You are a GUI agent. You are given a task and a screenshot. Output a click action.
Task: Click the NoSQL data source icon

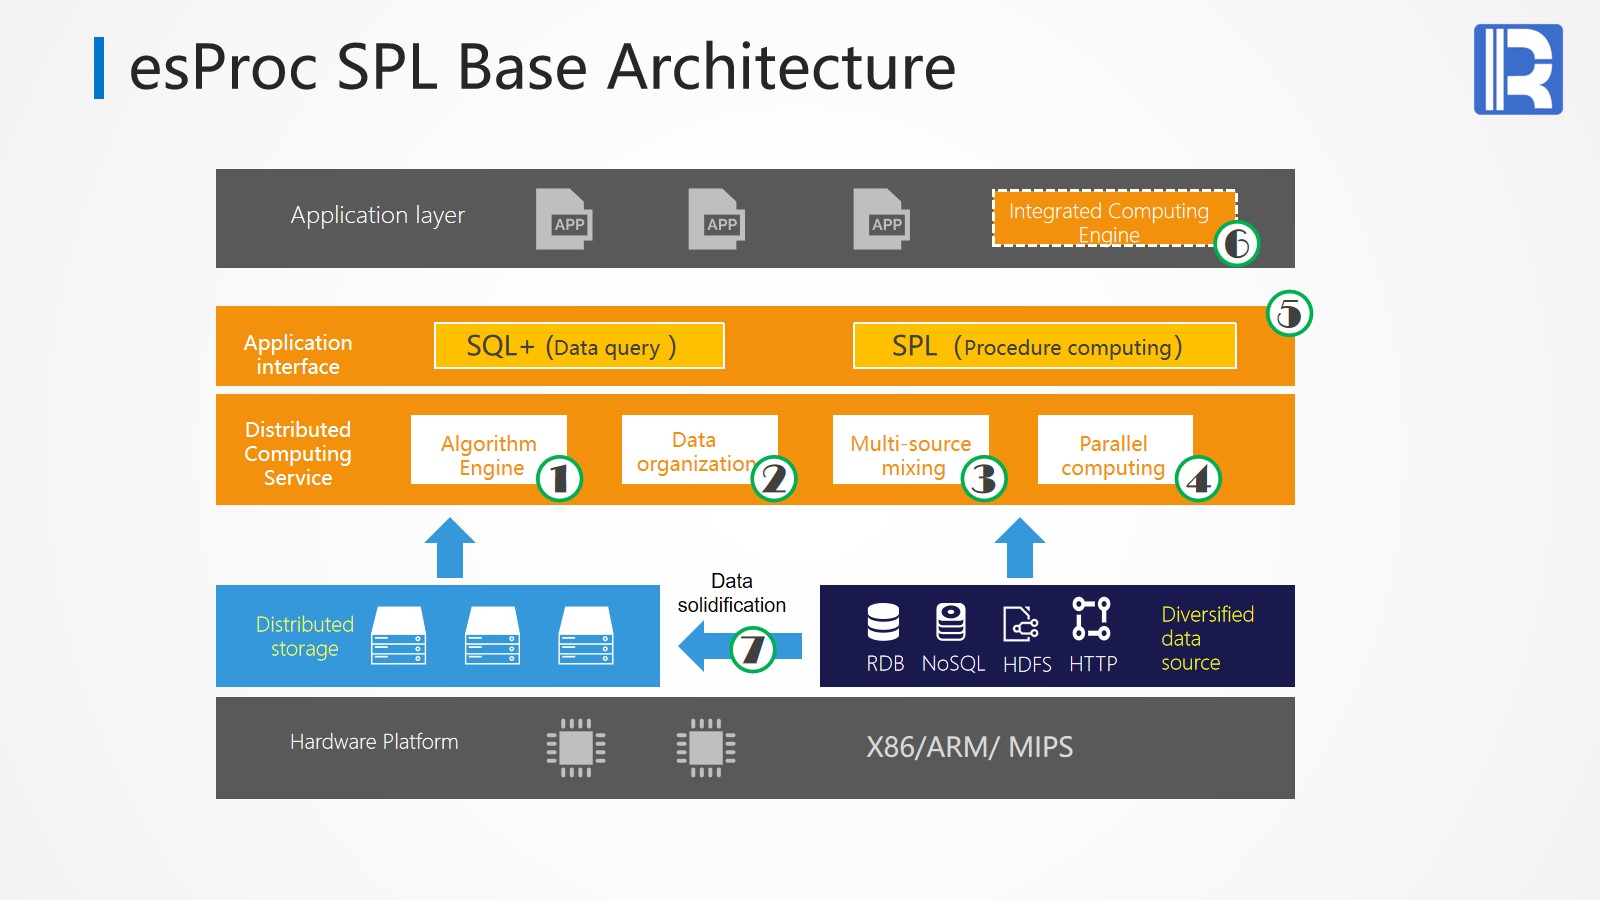coord(950,622)
